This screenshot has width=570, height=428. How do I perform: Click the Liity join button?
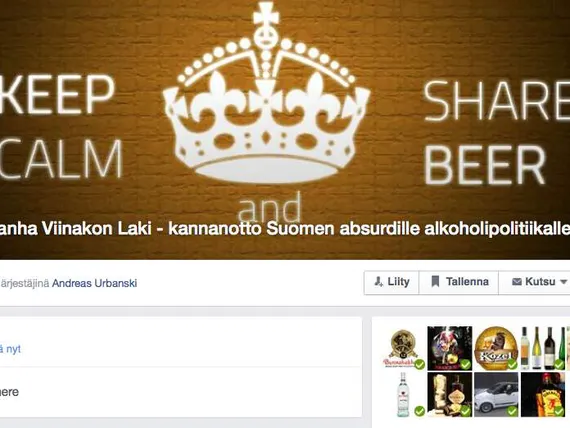coord(392,282)
